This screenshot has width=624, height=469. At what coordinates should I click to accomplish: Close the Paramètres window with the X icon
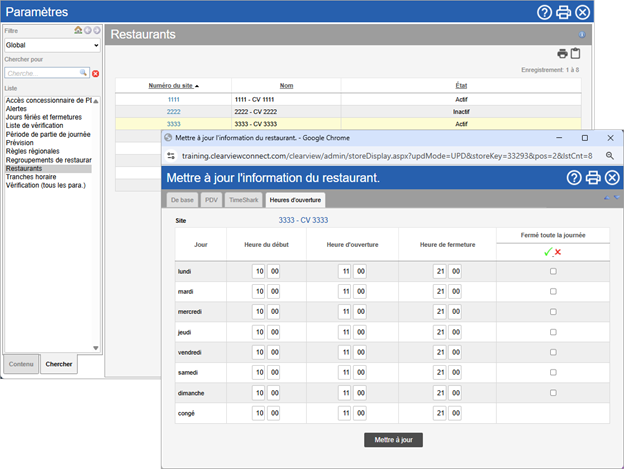click(583, 12)
